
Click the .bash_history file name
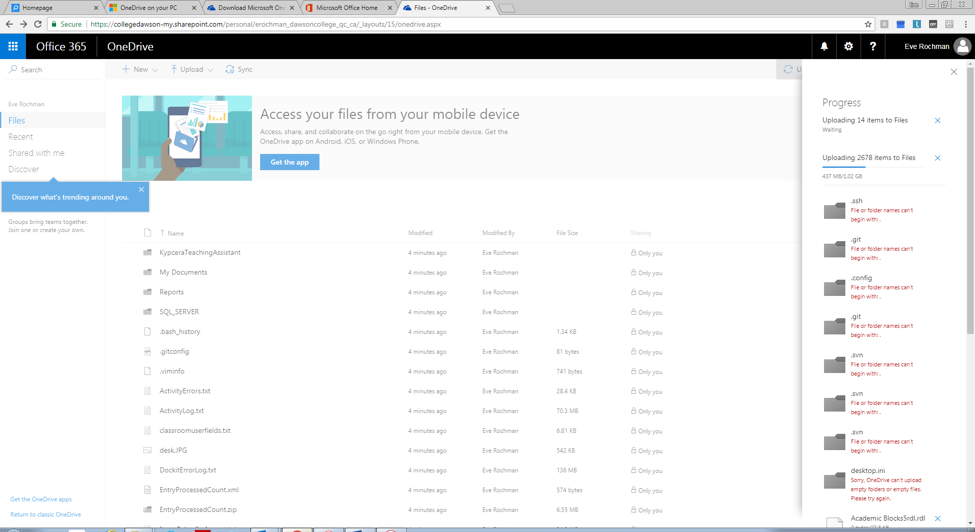(180, 332)
